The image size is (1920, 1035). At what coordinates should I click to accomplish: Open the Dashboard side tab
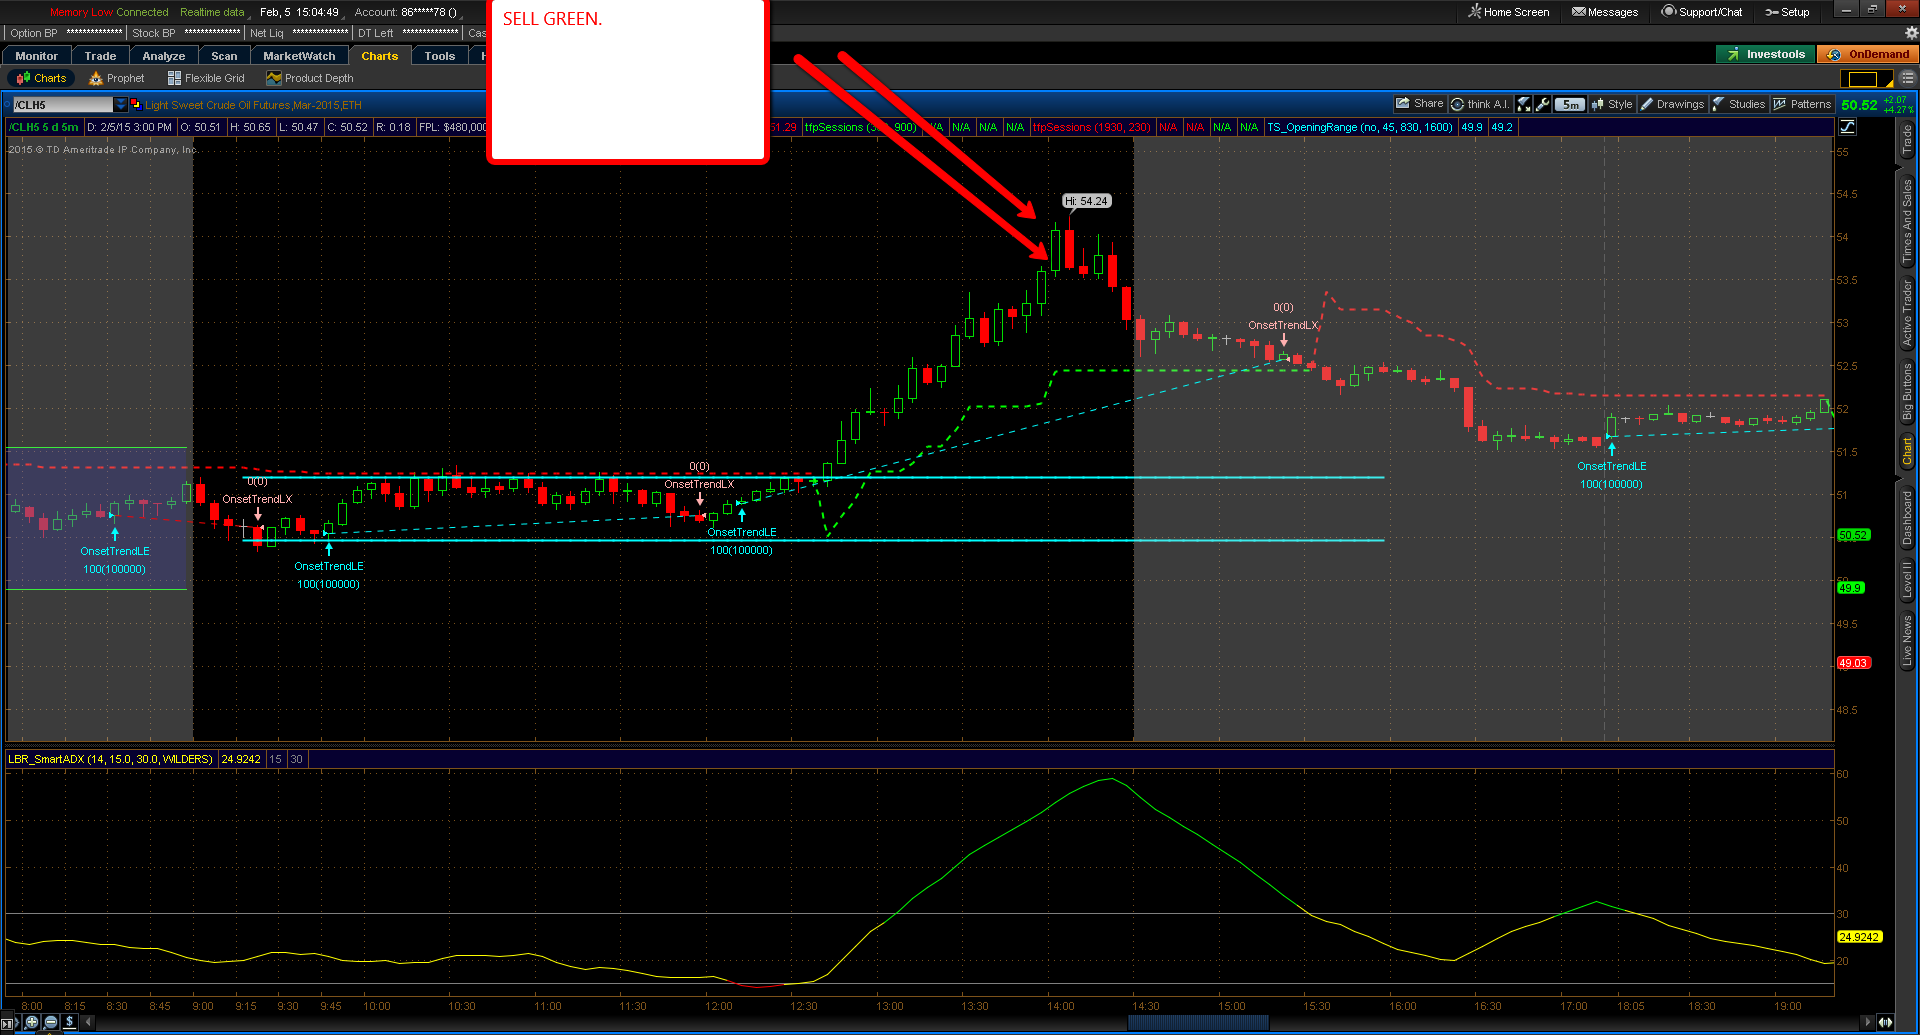1907,518
